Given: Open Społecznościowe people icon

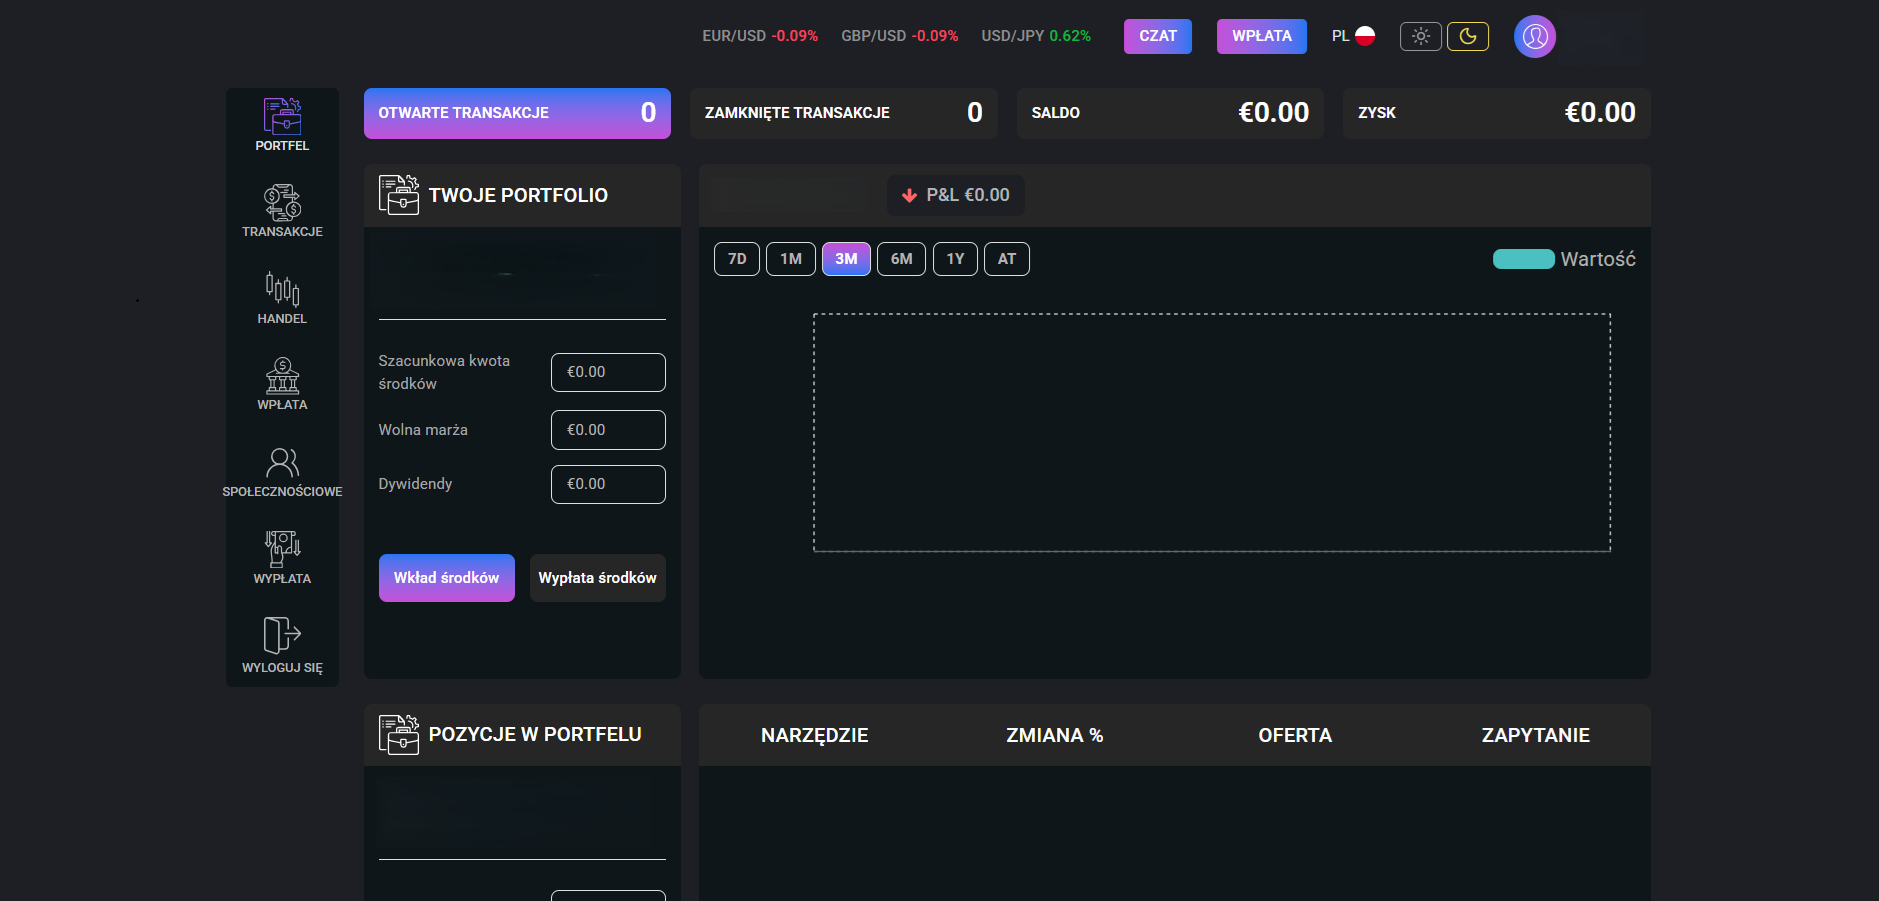Looking at the screenshot, I should pos(282,462).
